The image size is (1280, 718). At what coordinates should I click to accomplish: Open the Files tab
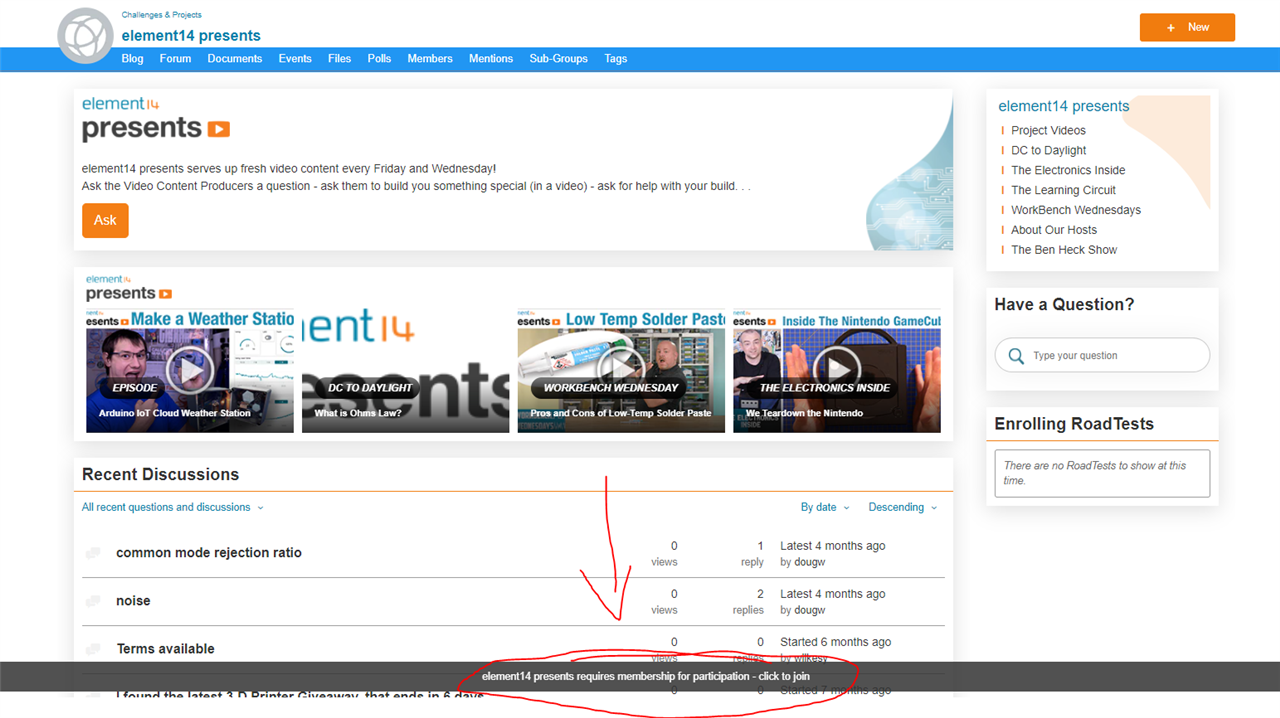(340, 59)
